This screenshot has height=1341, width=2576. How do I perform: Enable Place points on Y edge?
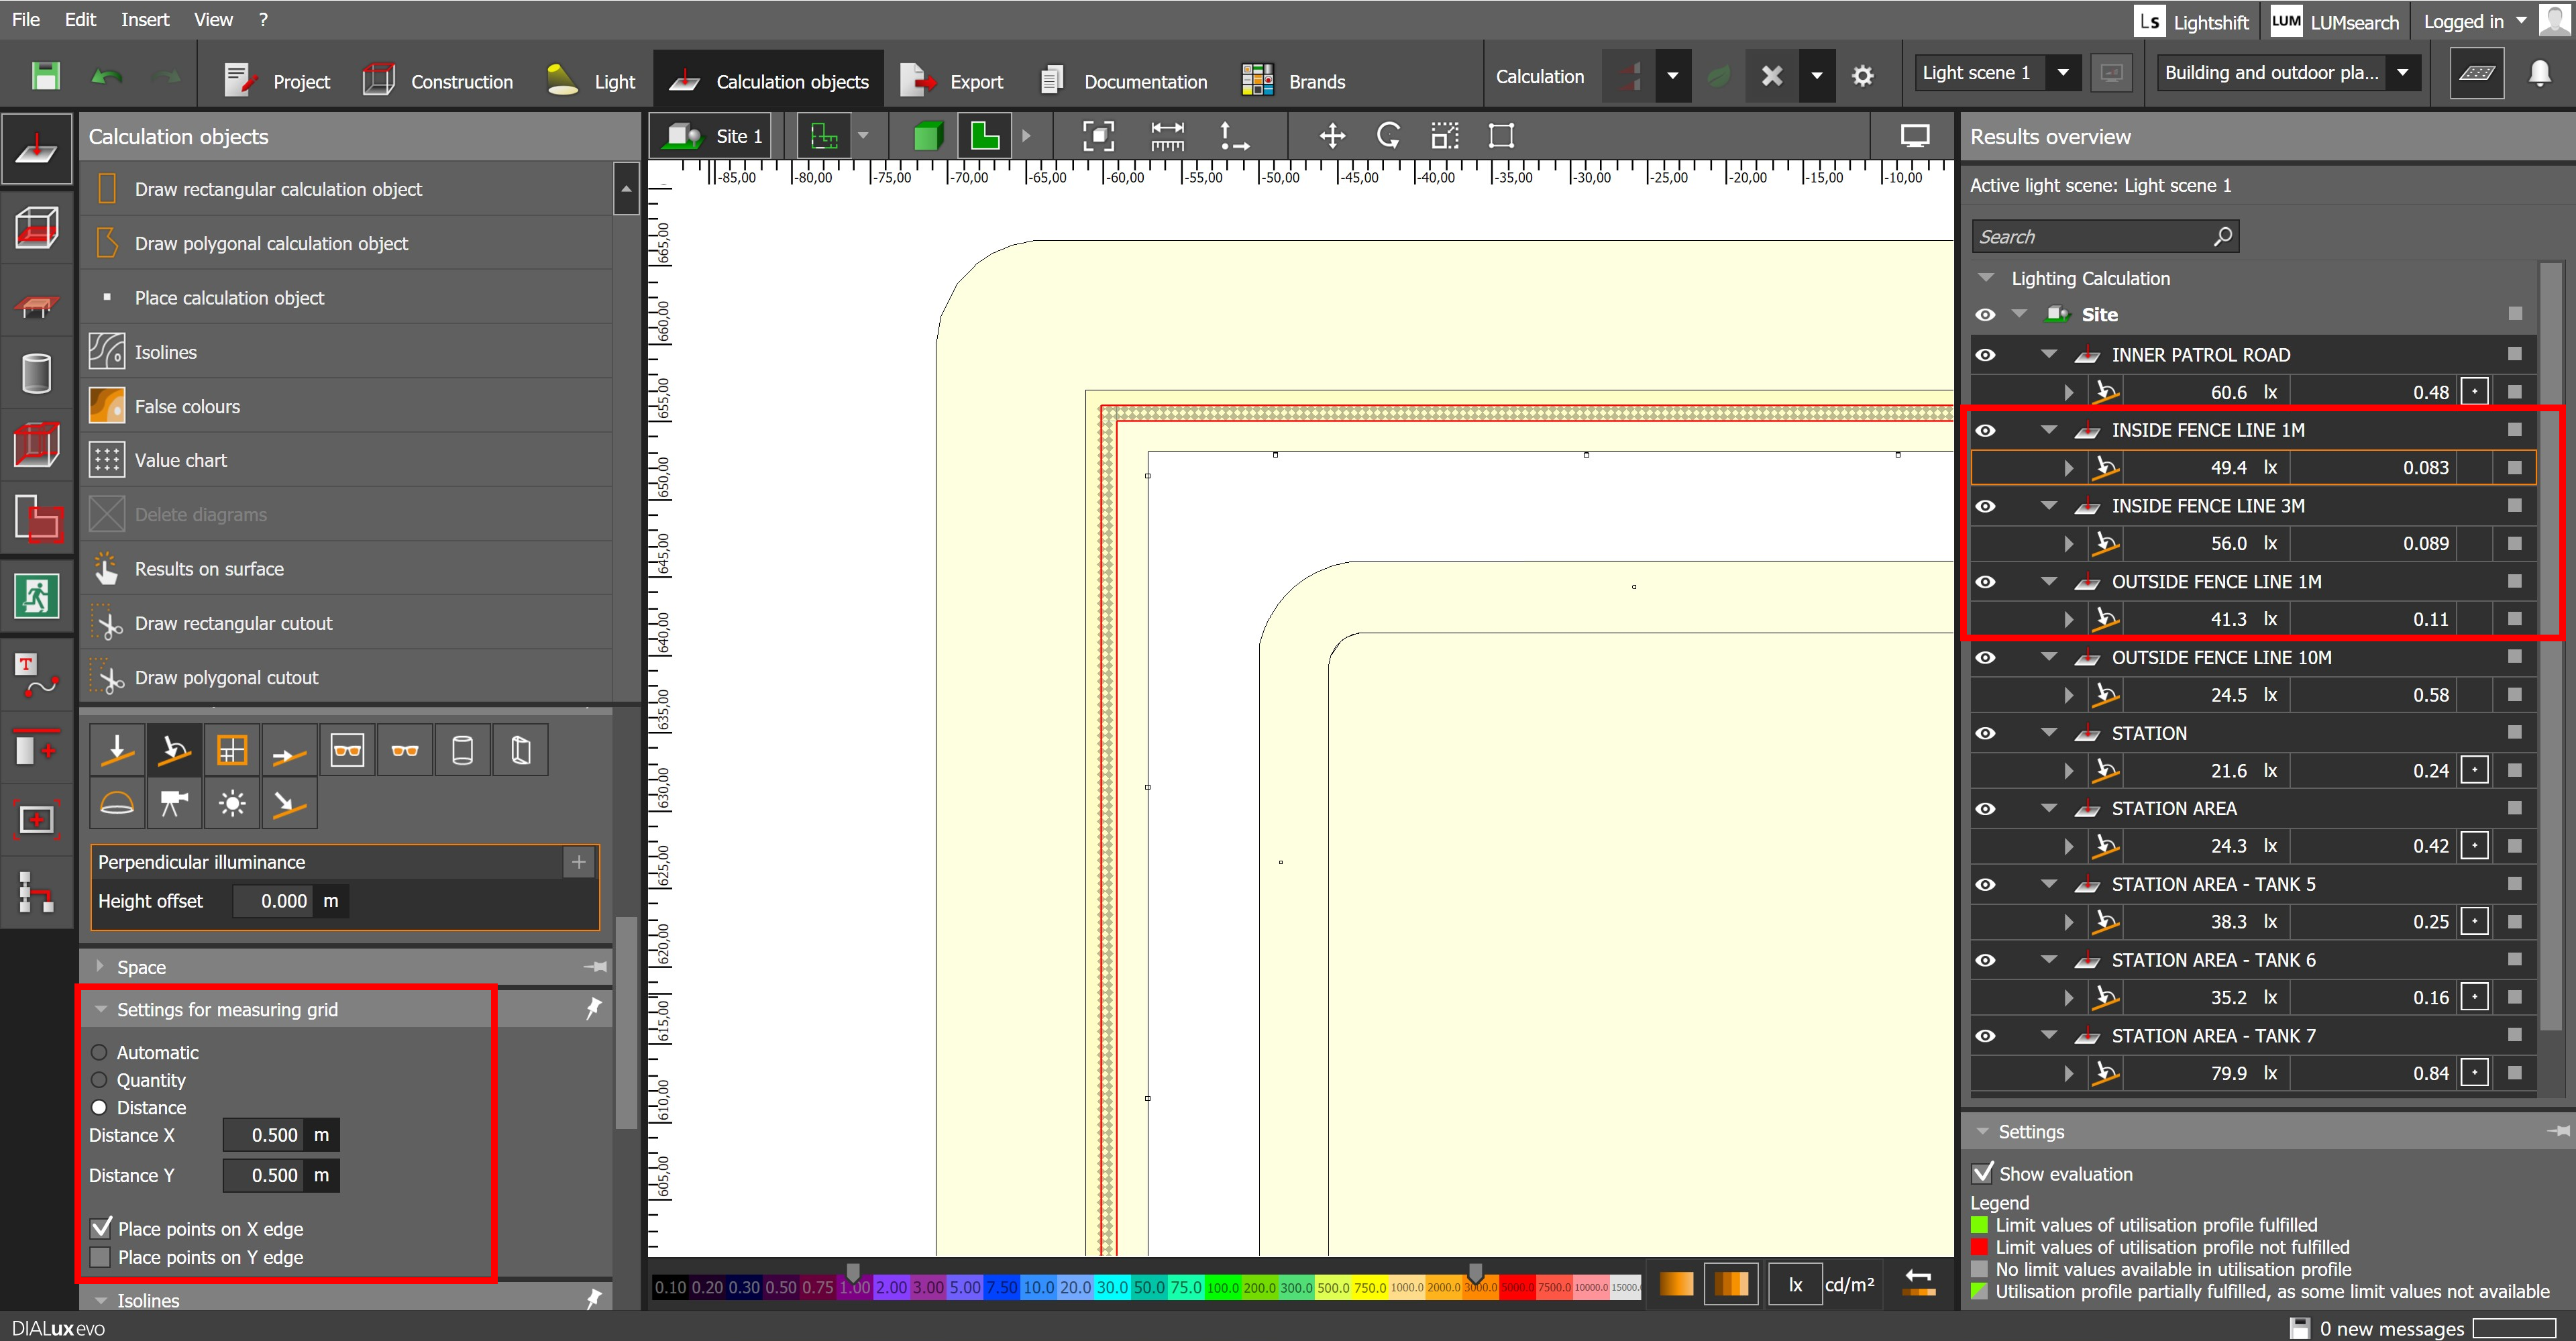(x=101, y=1257)
